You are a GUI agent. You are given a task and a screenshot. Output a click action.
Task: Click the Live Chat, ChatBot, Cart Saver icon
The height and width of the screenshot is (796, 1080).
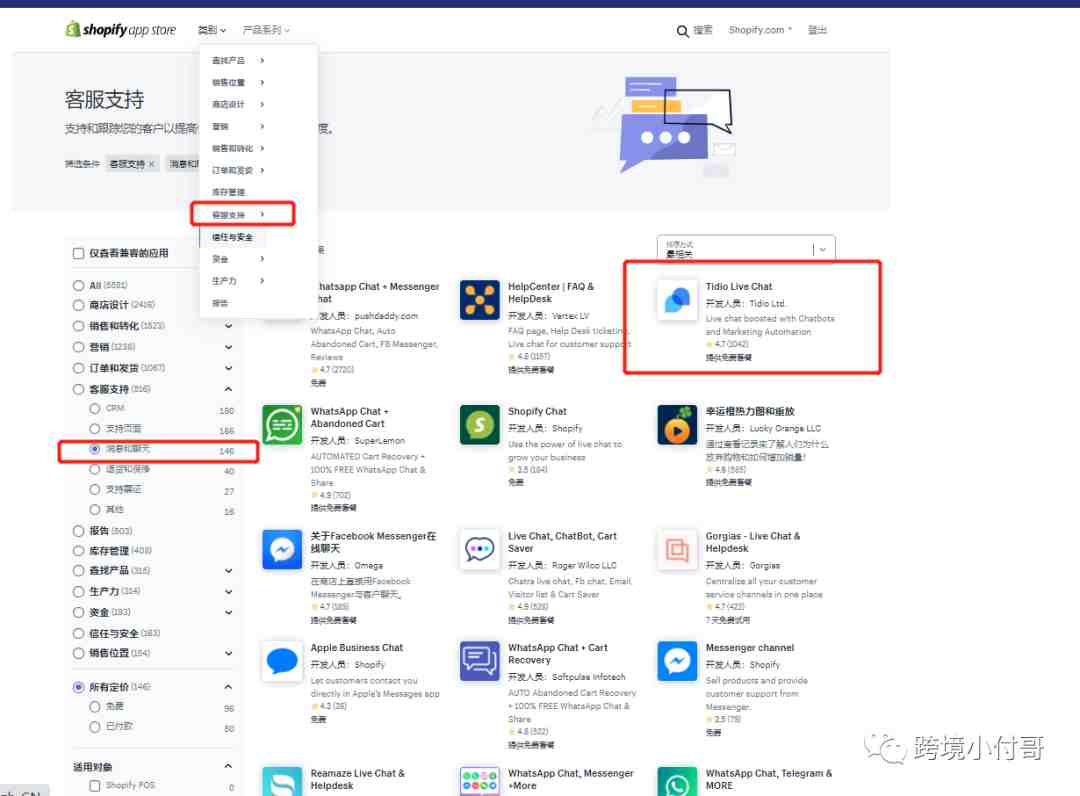[480, 549]
